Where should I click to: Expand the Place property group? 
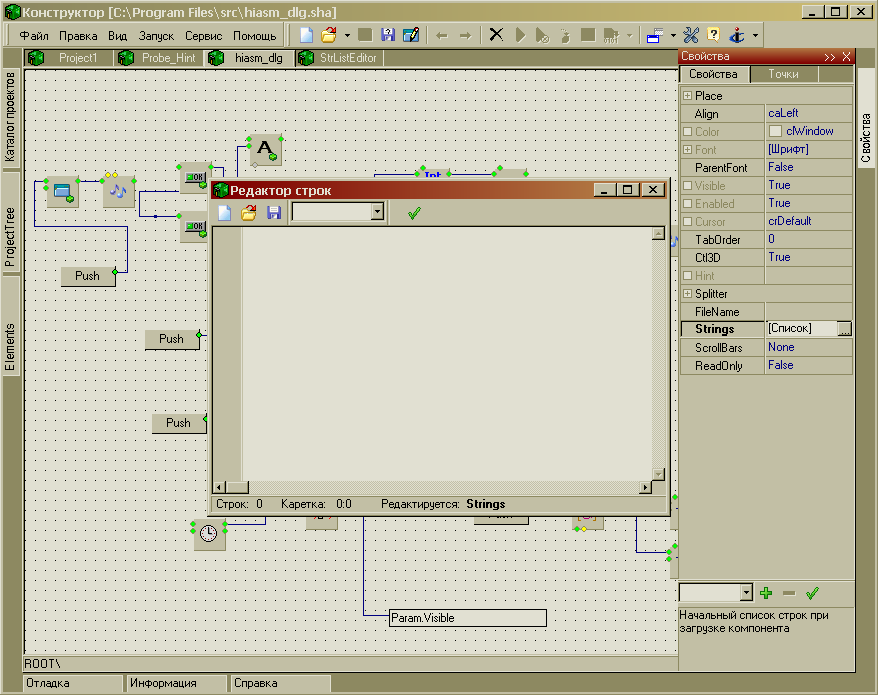pyautogui.click(x=687, y=96)
